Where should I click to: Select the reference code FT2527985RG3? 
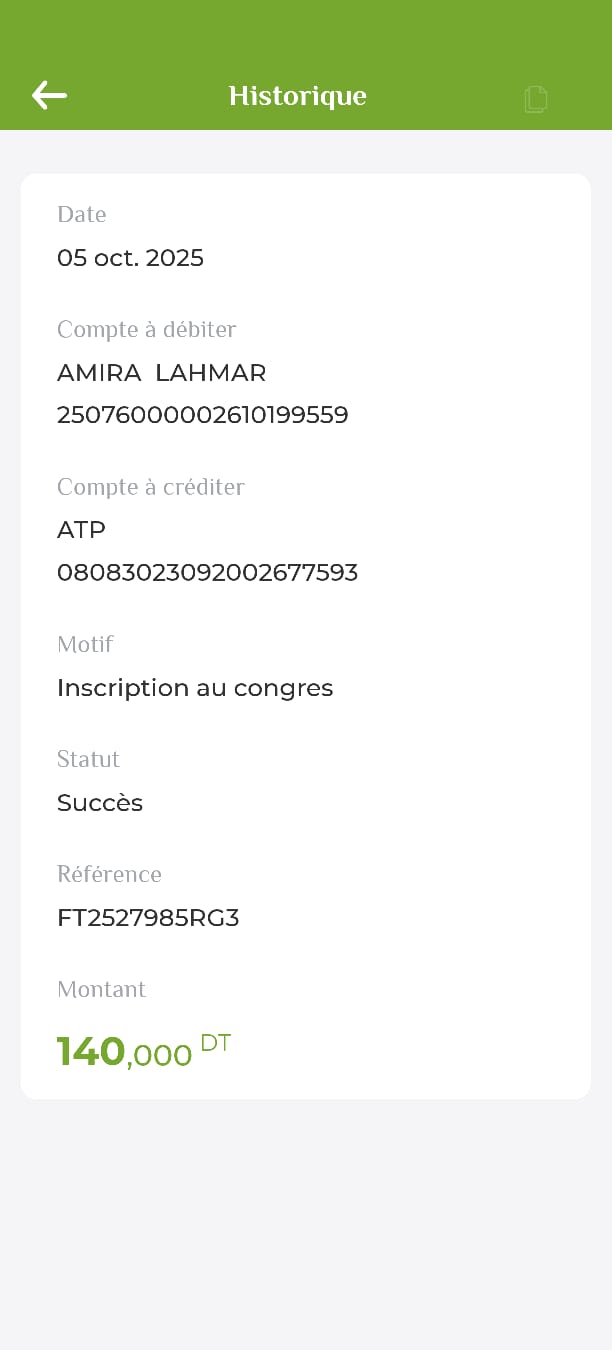tap(148, 918)
